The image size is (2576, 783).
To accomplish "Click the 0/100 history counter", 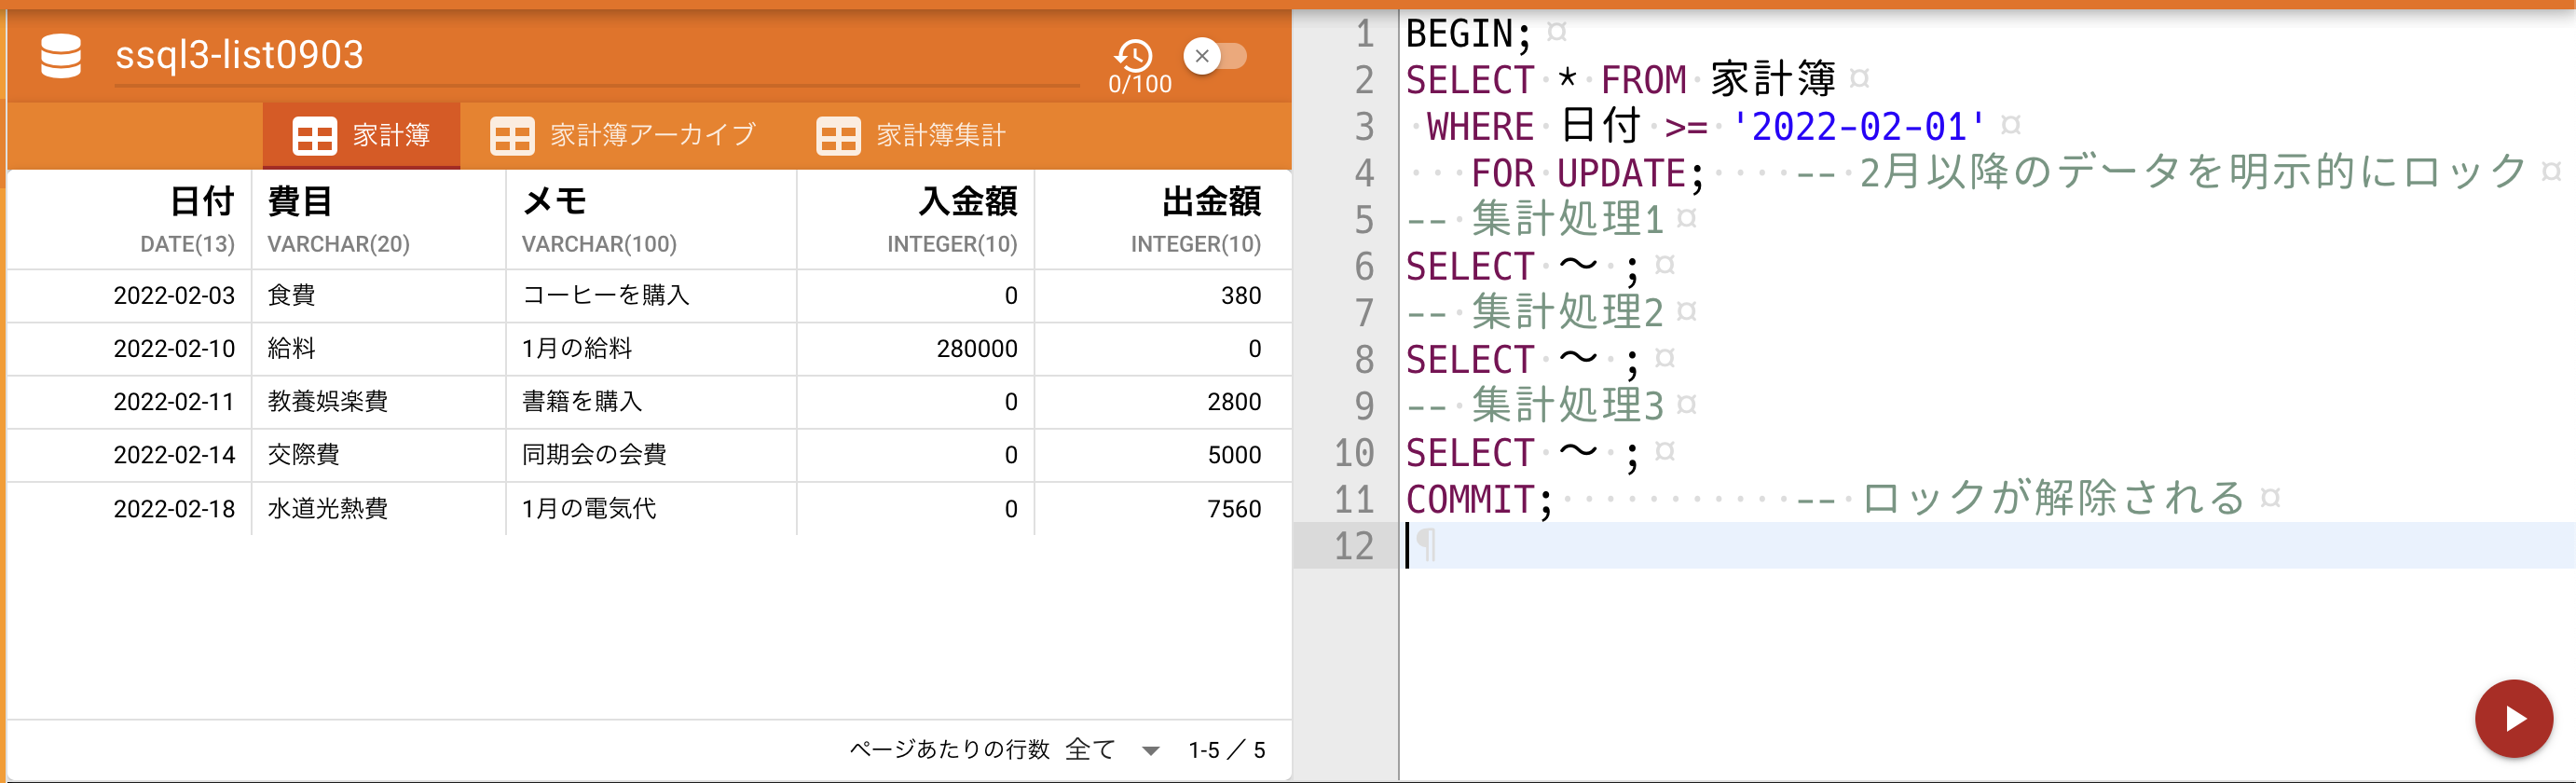I will (1139, 85).
